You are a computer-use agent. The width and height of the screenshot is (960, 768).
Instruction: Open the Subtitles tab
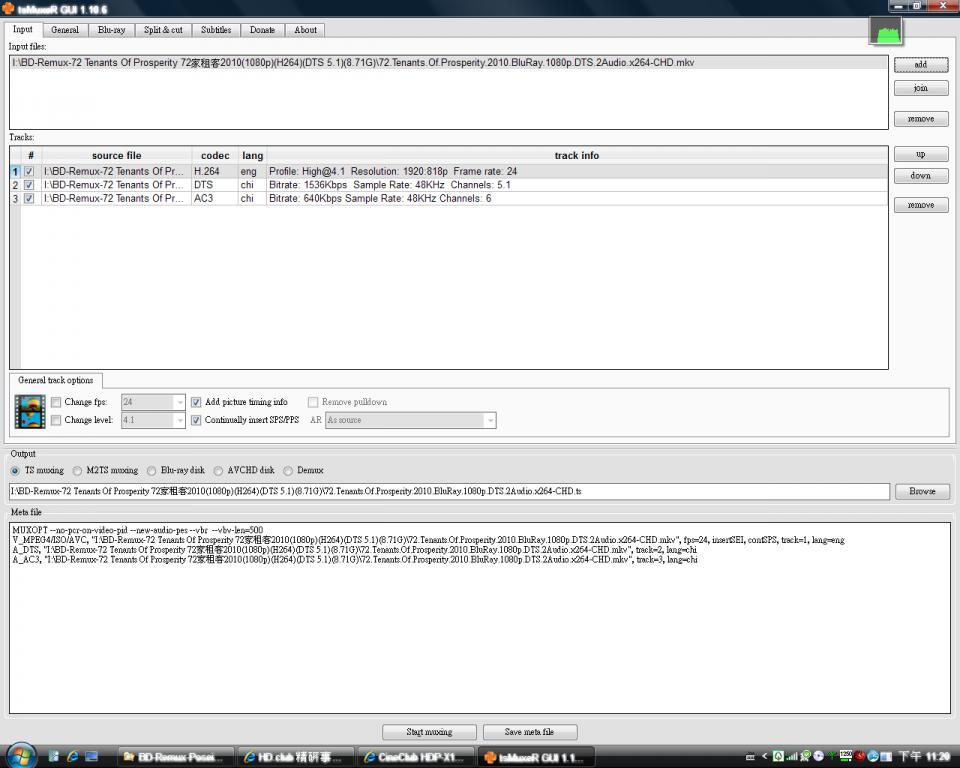click(216, 30)
